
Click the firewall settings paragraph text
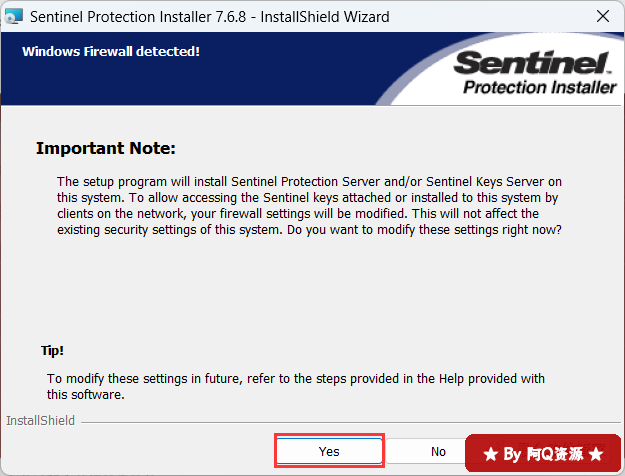tap(310, 206)
